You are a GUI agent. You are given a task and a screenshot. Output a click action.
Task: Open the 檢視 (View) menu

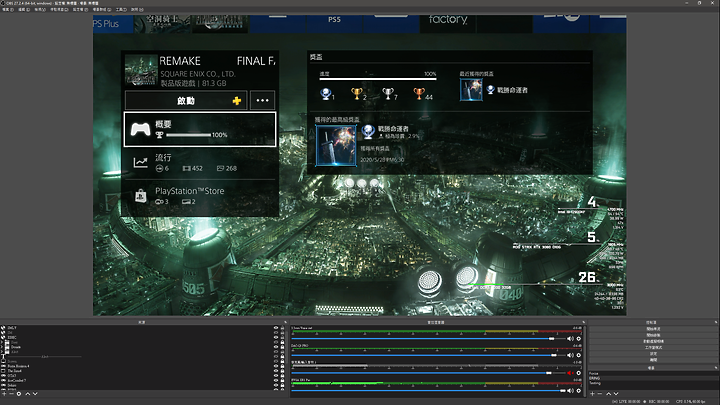(40, 9)
